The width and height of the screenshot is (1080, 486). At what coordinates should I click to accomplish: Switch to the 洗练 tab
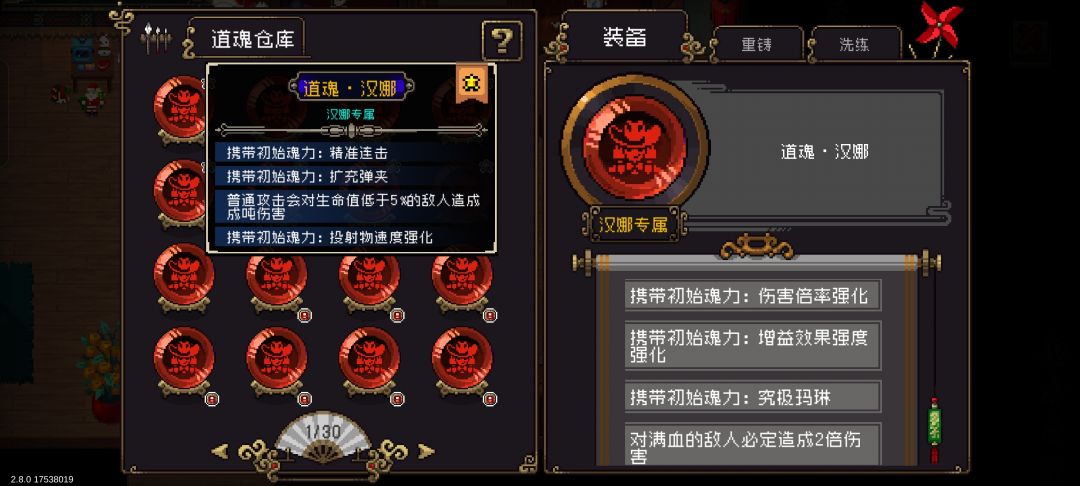pos(854,45)
